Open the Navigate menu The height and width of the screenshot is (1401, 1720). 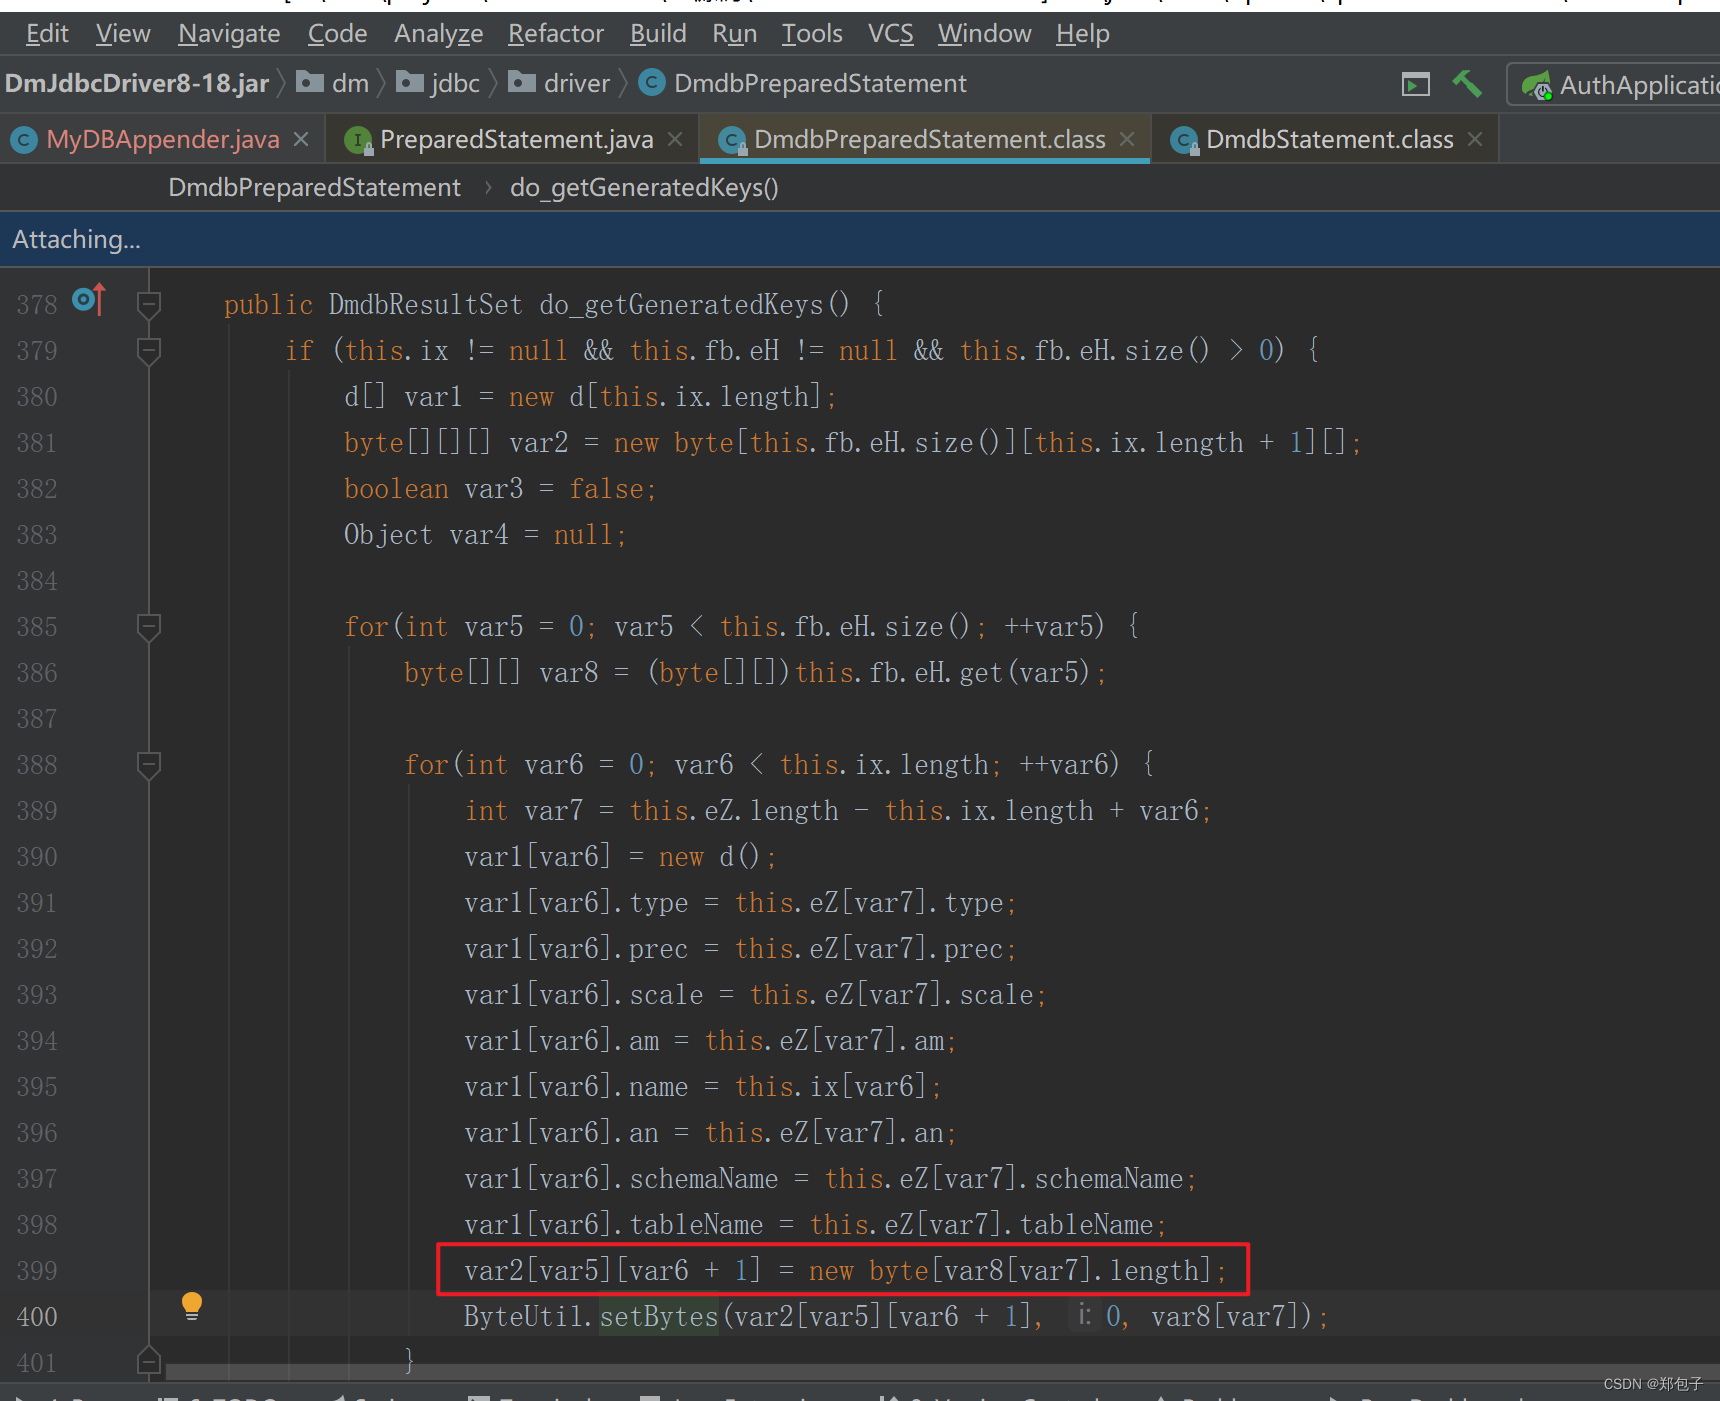(x=229, y=34)
